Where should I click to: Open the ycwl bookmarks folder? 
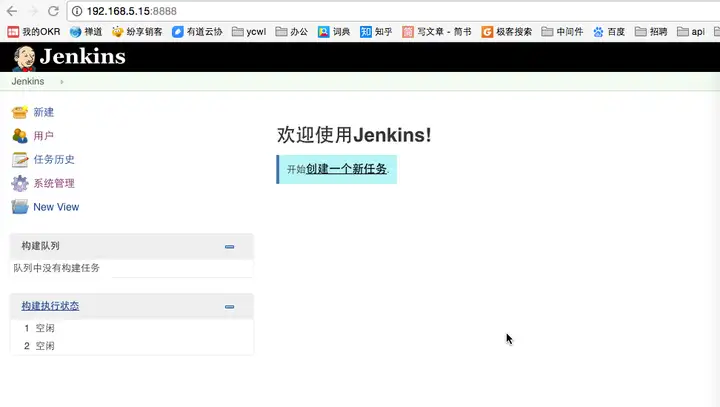tap(249, 32)
